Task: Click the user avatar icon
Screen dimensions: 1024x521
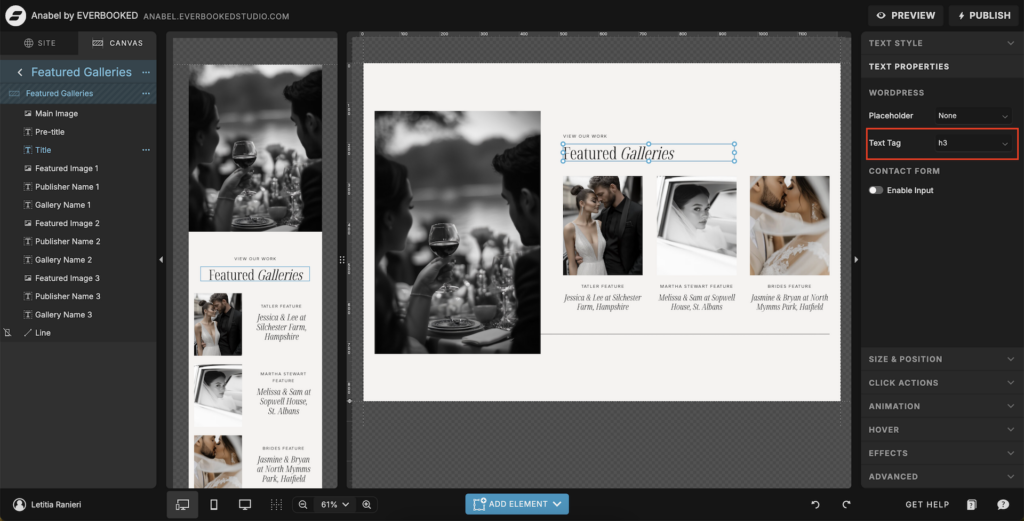Action: pyautogui.click(x=20, y=505)
